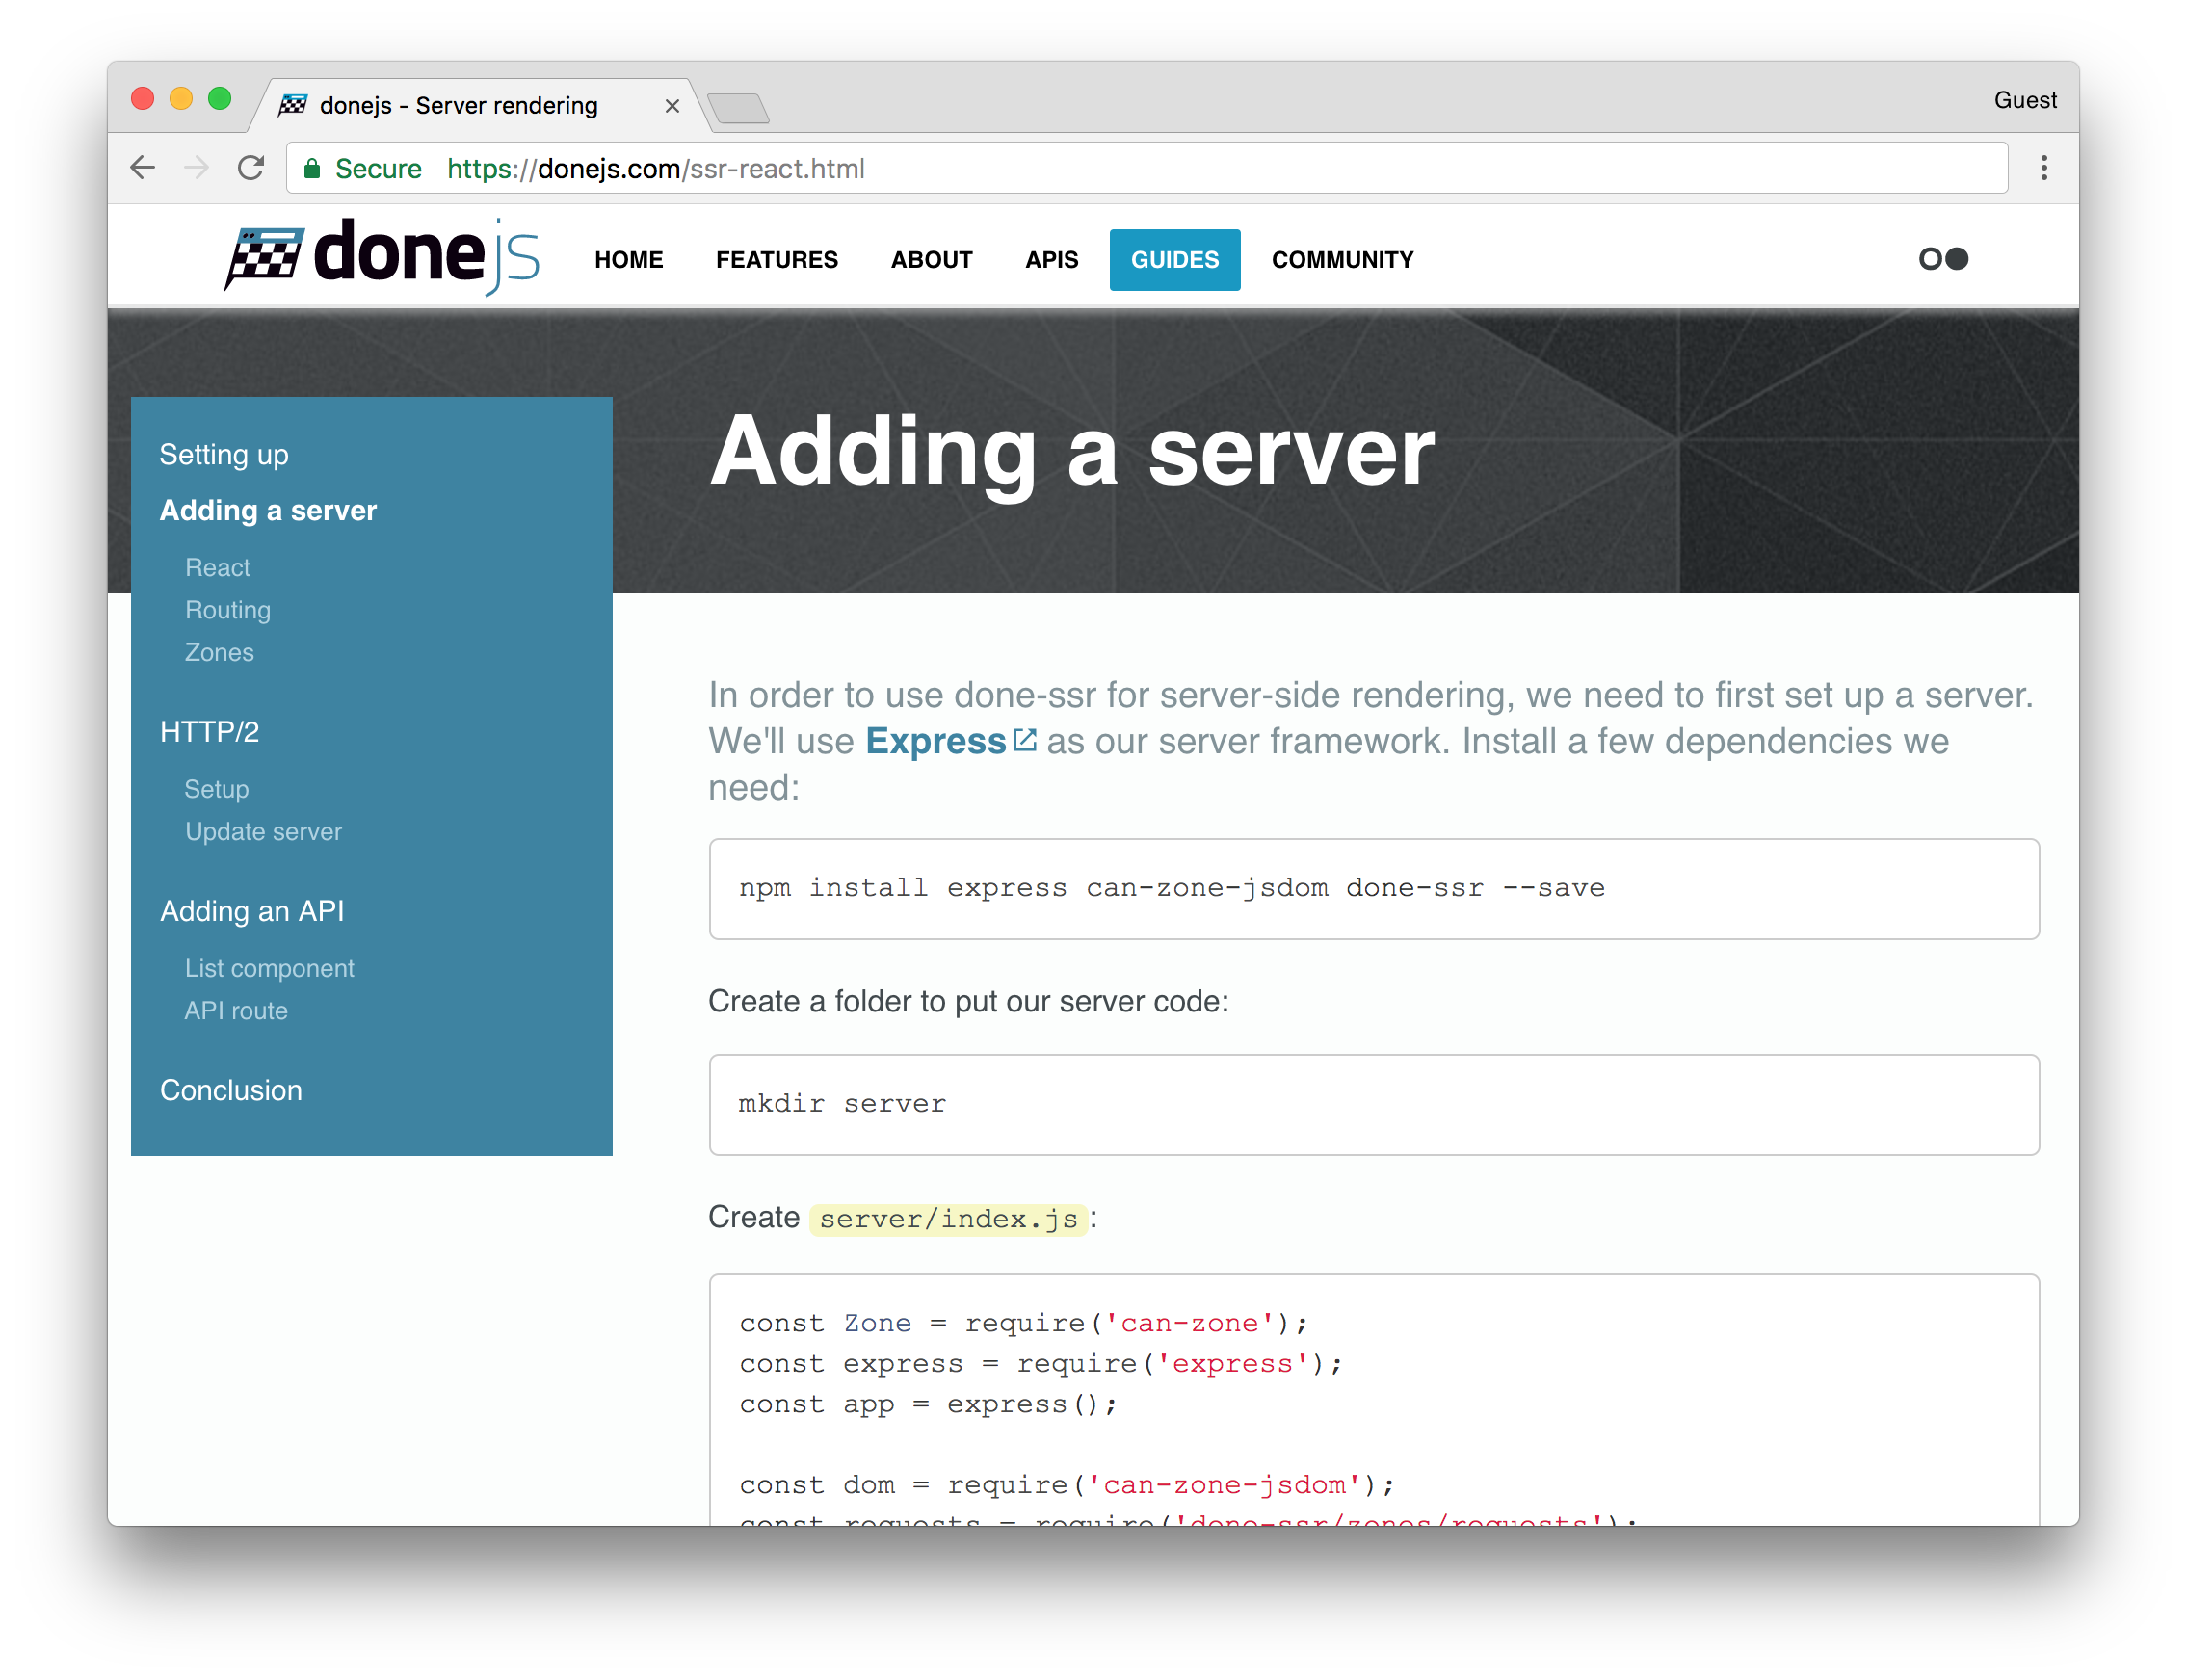Jump to Routing subsection
This screenshot has width=2187, height=1680.
(227, 610)
